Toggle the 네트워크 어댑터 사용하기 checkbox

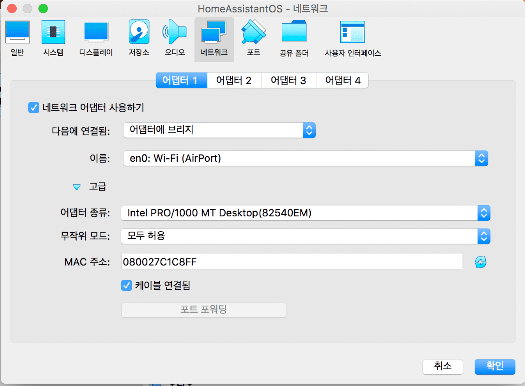[33, 108]
